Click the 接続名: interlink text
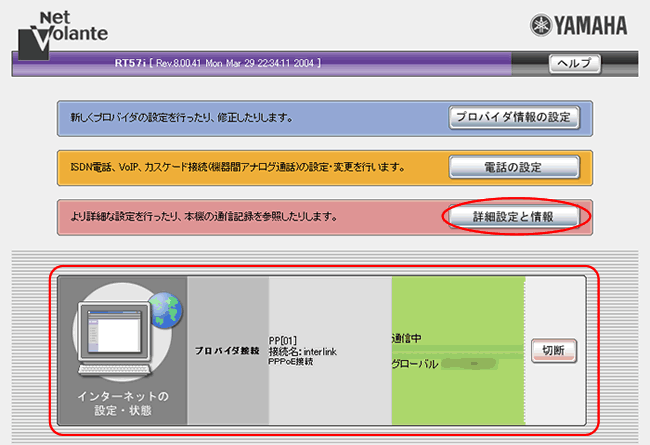 point(304,350)
